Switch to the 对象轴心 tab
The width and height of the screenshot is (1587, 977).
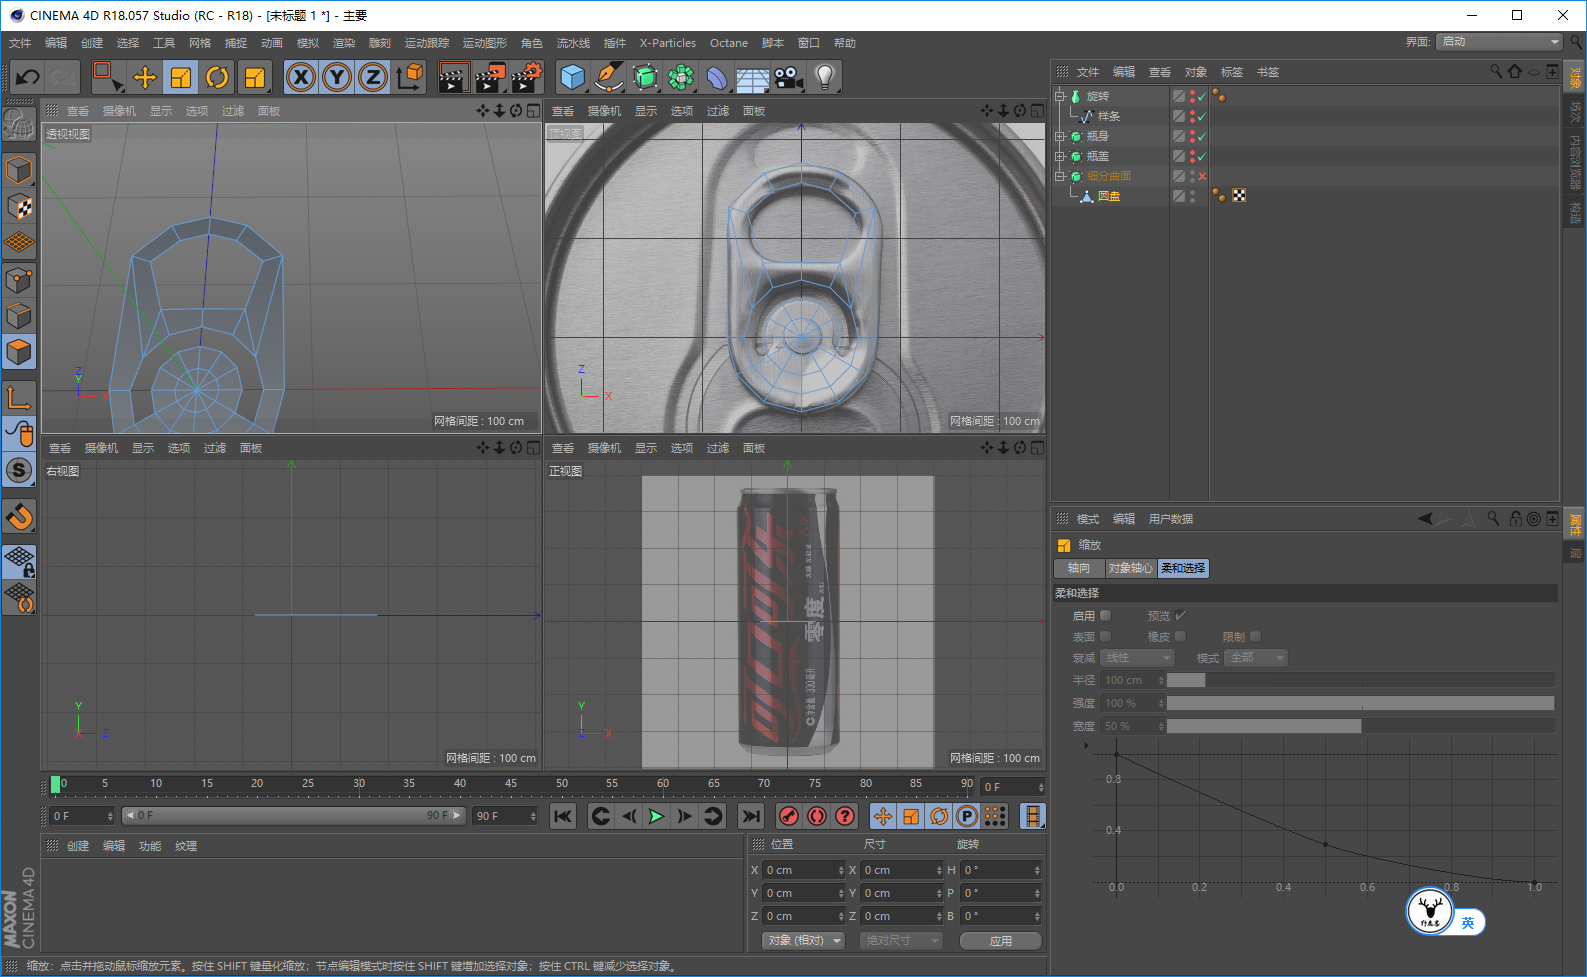click(1130, 568)
